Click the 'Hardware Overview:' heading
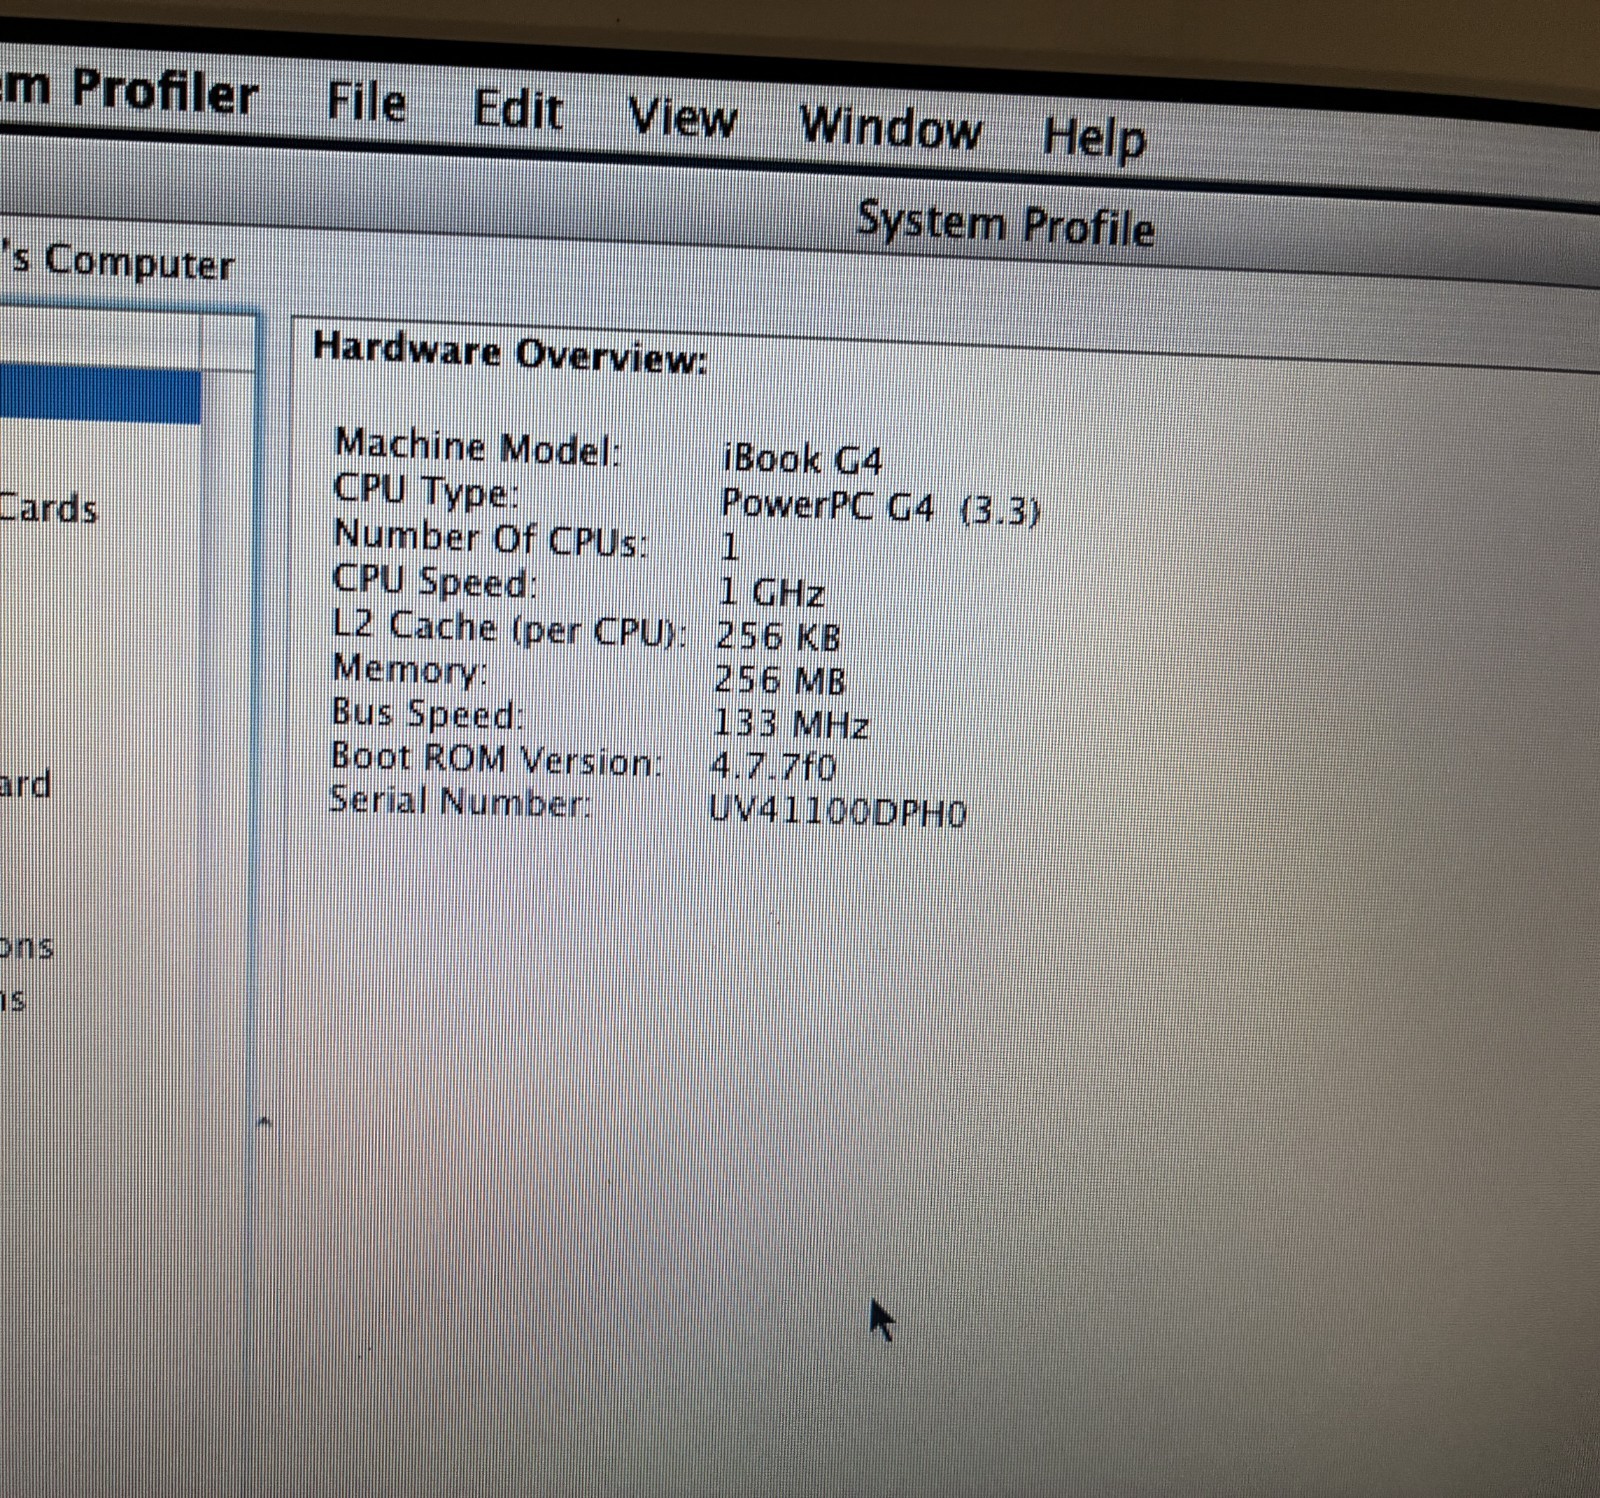1600x1498 pixels. [510, 352]
